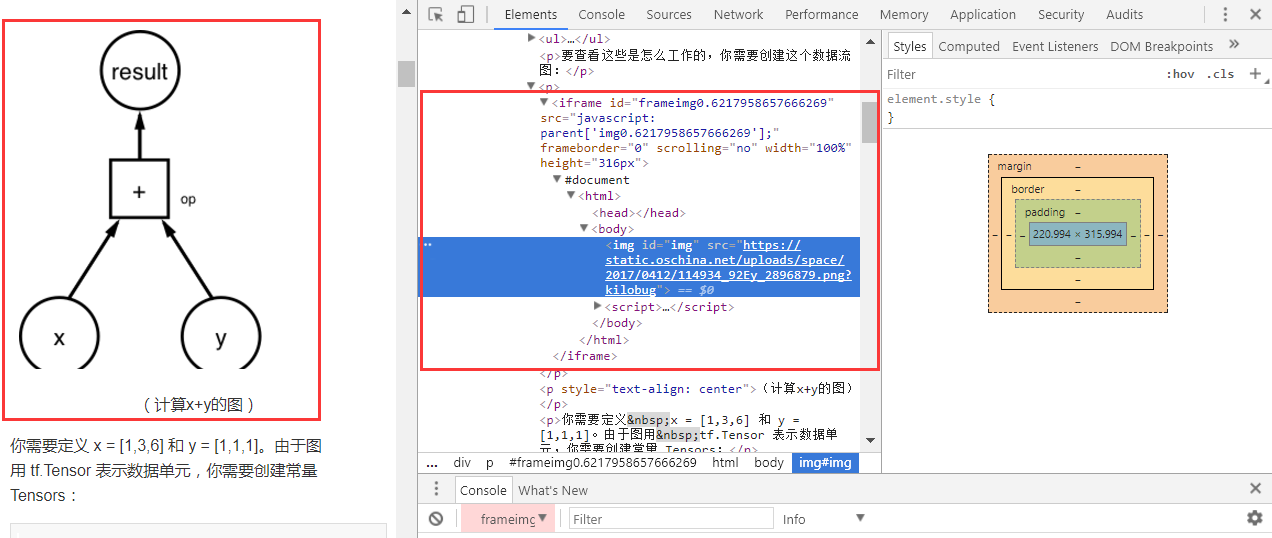Collapse the #document node

(x=557, y=179)
